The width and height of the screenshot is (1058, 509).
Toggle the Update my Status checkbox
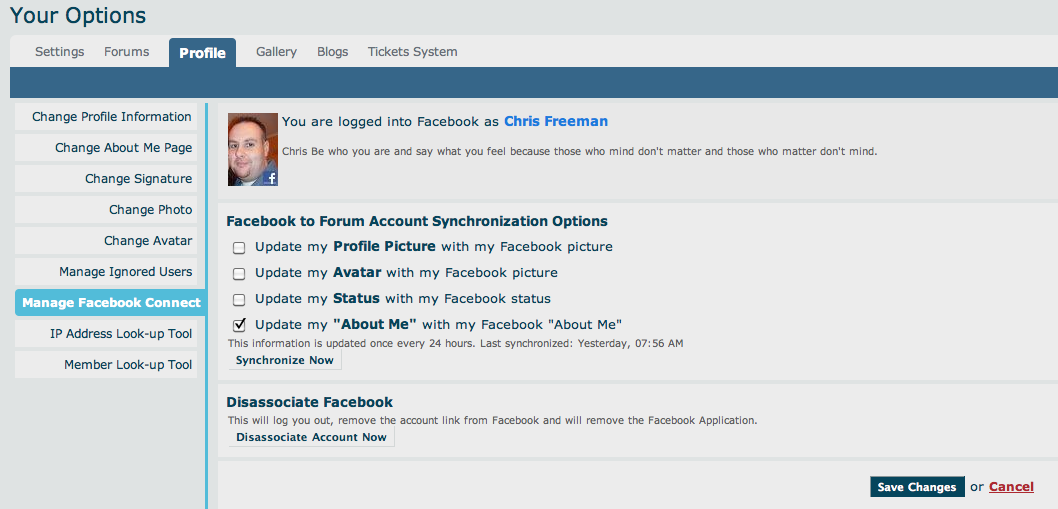[x=239, y=299]
